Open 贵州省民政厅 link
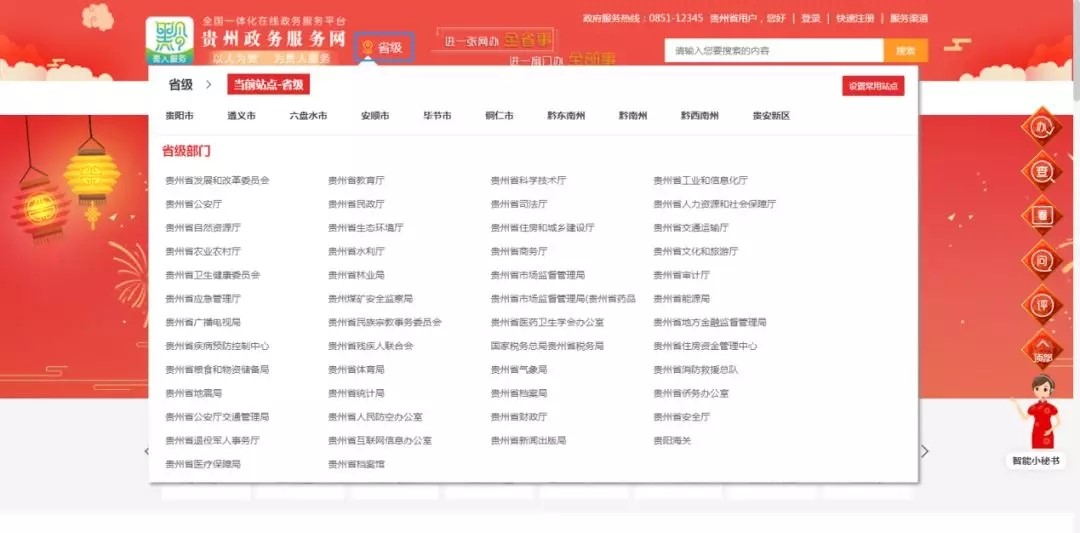 356,204
